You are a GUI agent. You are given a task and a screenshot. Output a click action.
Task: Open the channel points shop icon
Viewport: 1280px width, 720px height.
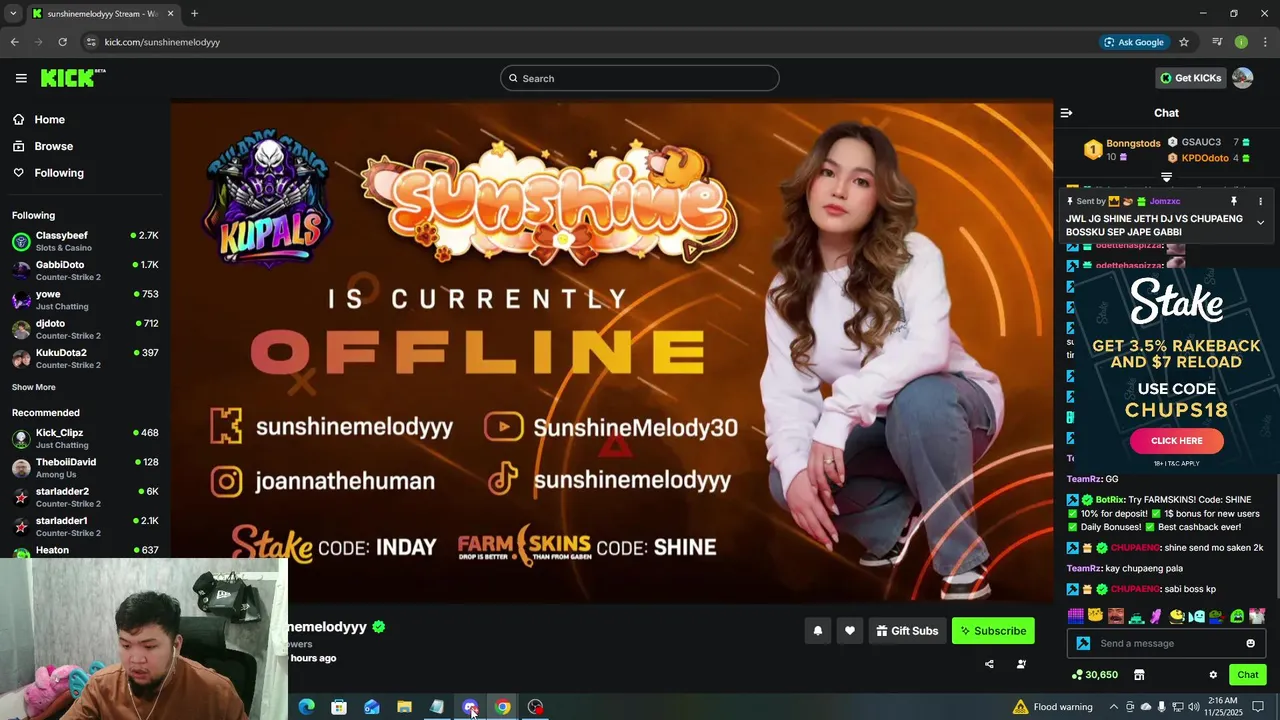(1138, 675)
